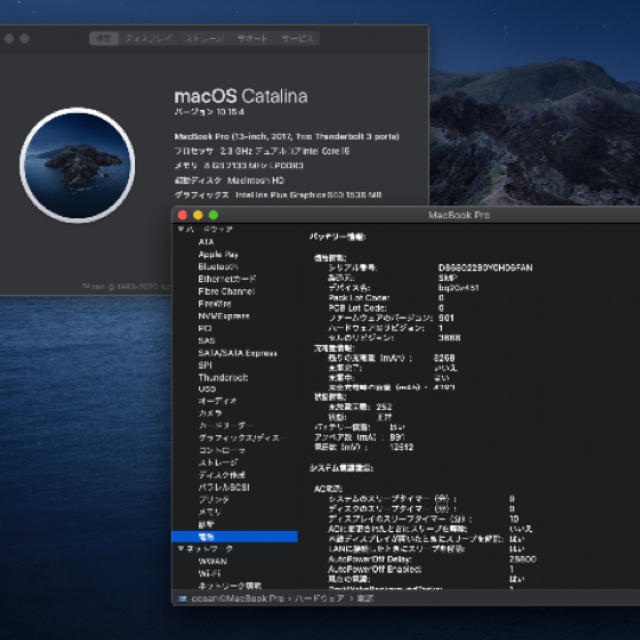
Task: Click the システム電源設定 heading
Action: 341,468
